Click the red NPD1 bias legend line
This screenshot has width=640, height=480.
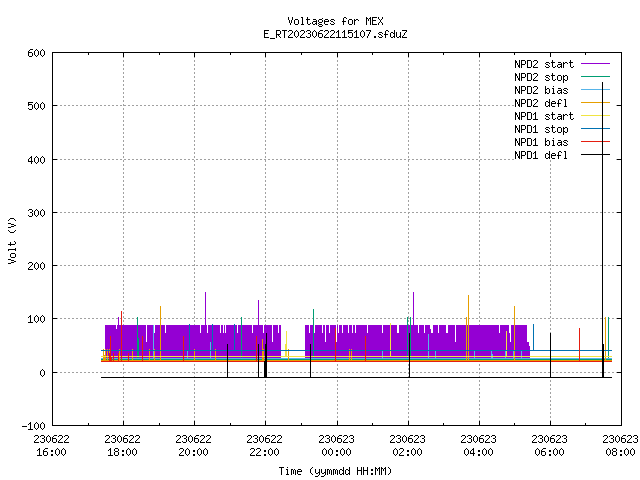tap(595, 142)
